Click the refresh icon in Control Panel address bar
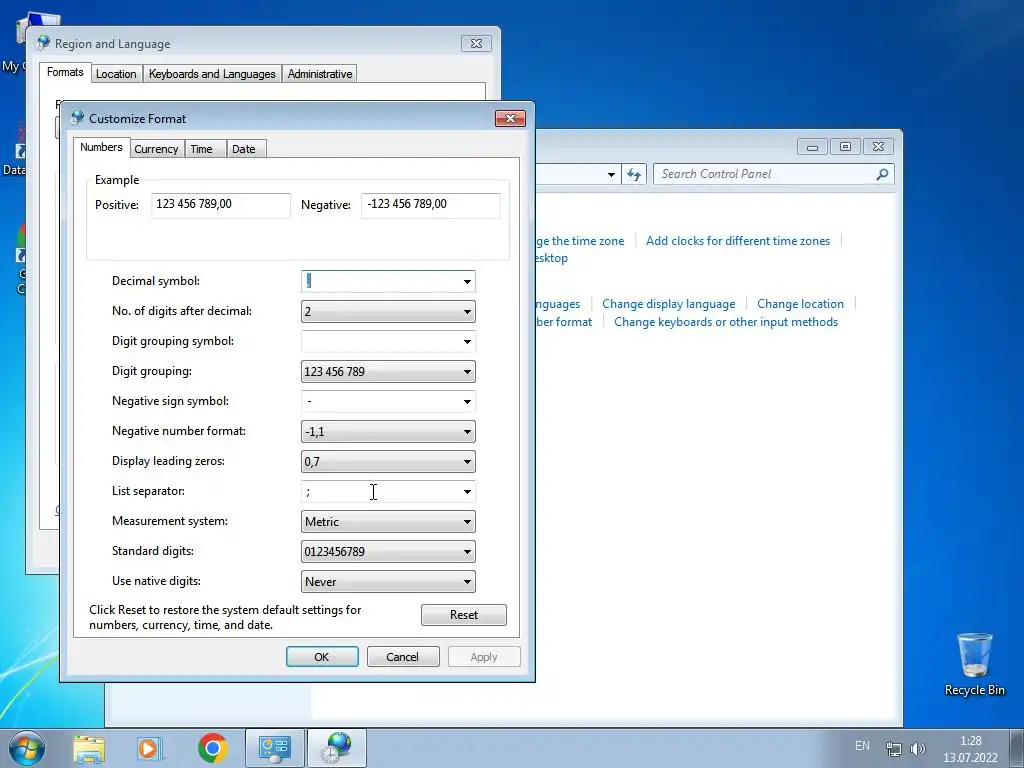Viewport: 1024px width, 768px height. [x=633, y=174]
